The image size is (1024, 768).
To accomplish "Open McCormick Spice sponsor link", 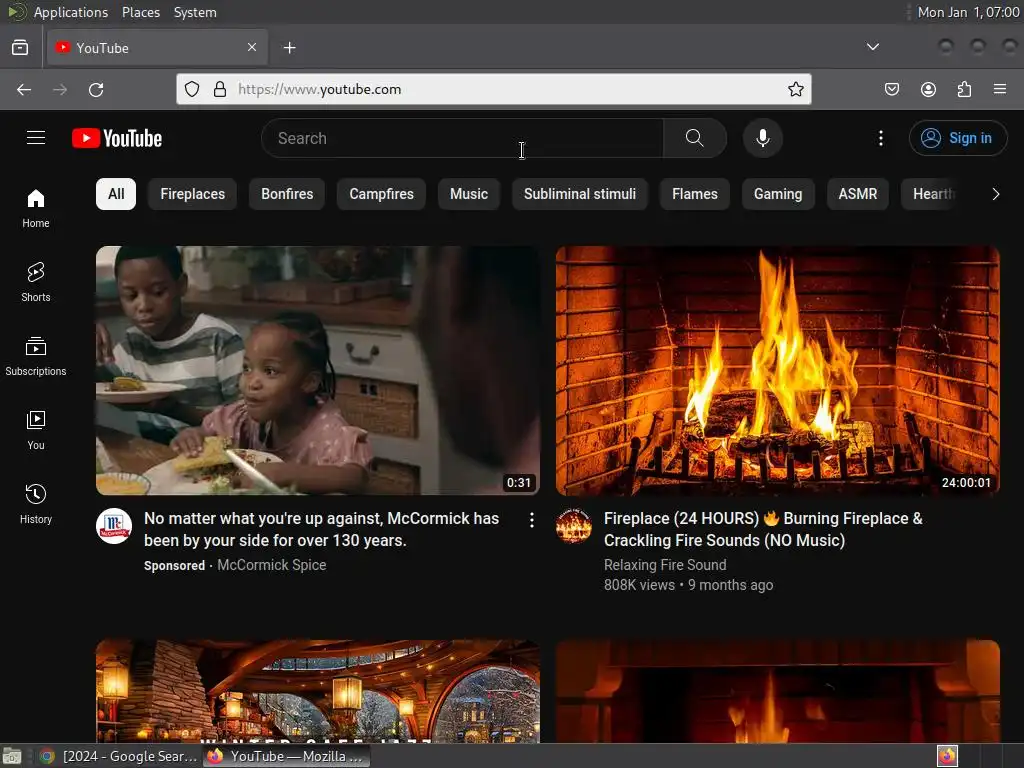I will [272, 565].
